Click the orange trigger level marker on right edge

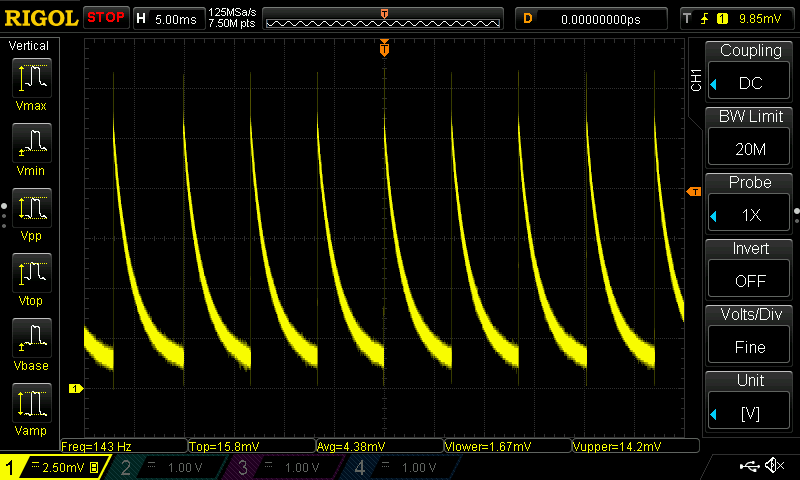(x=694, y=192)
